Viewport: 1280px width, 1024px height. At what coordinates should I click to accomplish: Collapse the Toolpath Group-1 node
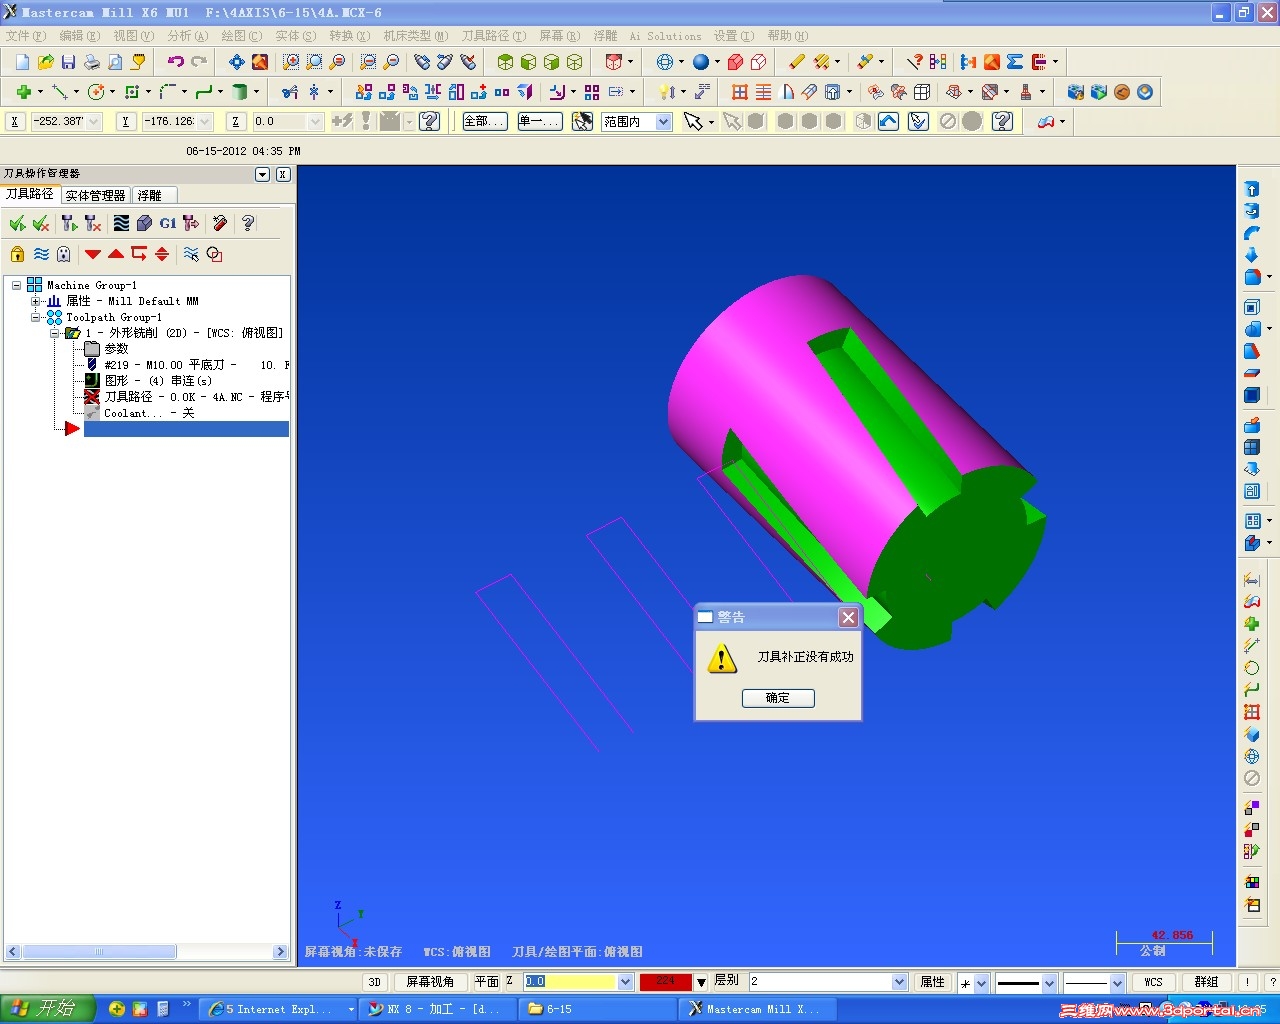tap(36, 317)
